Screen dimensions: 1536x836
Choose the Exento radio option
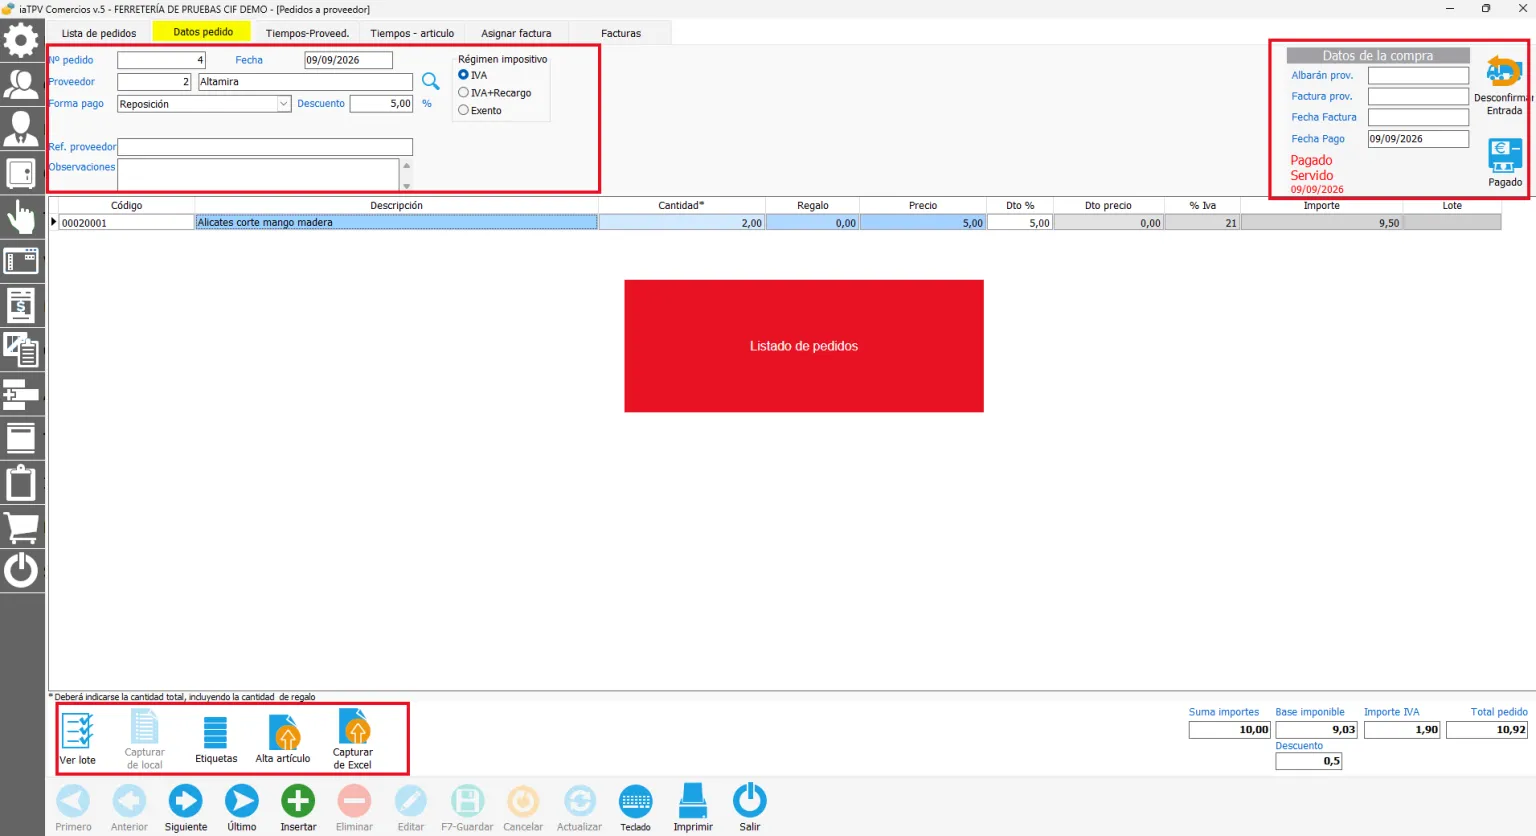click(x=463, y=110)
